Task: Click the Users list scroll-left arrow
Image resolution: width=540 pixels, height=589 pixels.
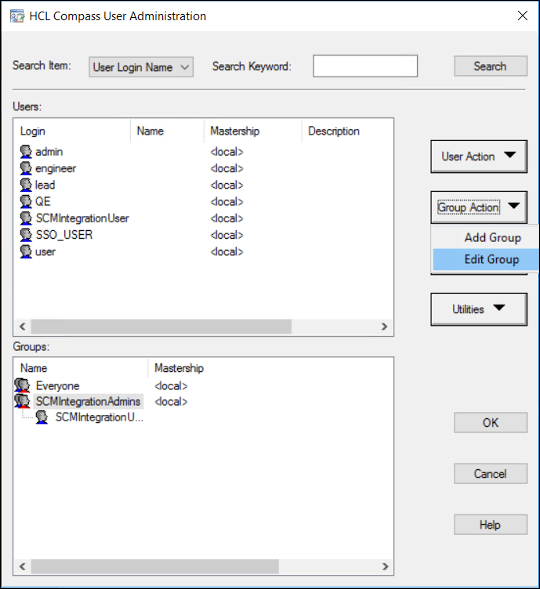Action: point(23,326)
